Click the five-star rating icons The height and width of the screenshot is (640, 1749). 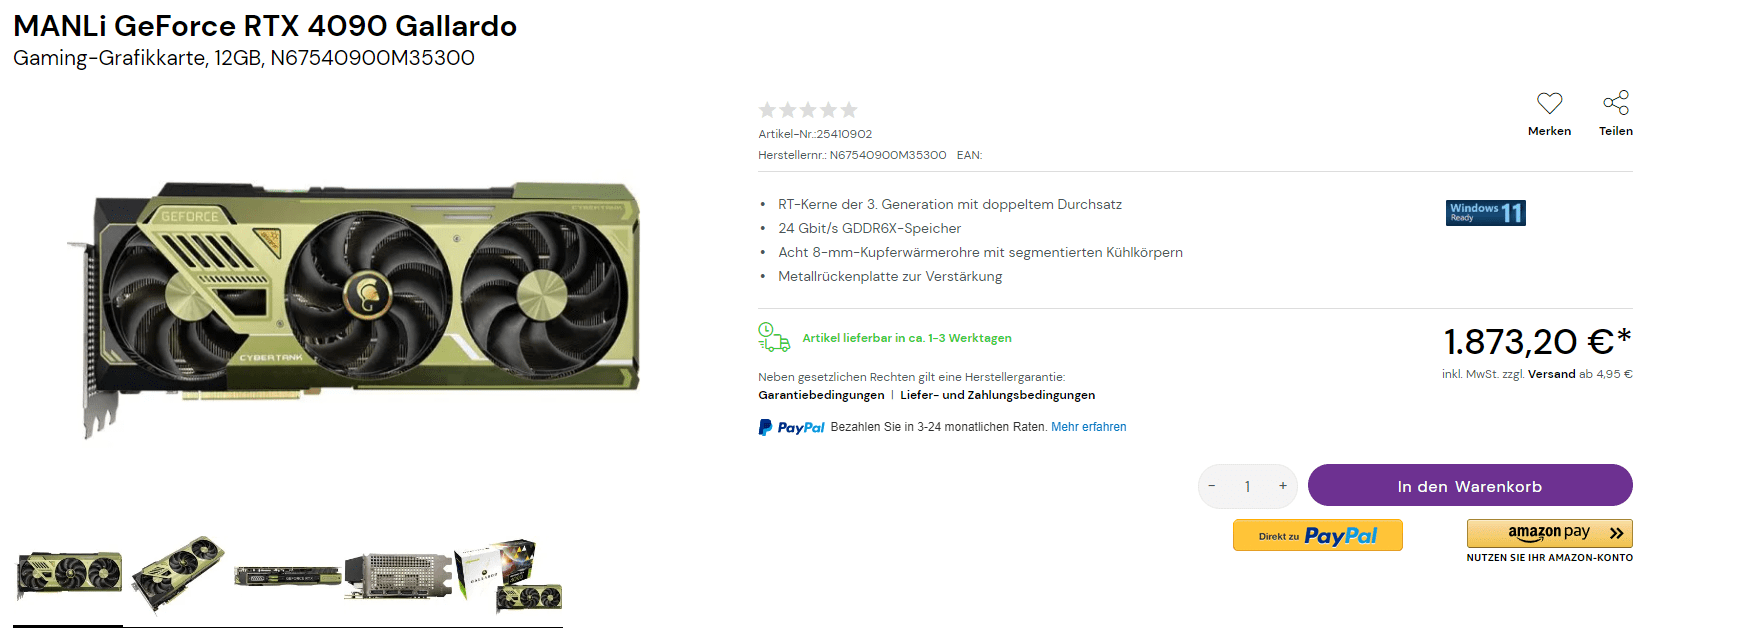tap(808, 110)
